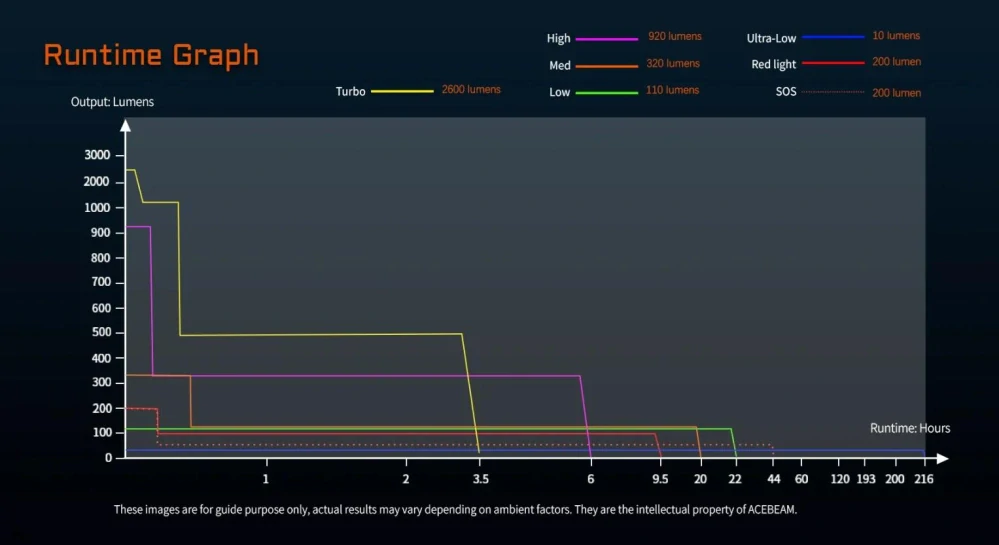Click the dotted SOS legend line
The height and width of the screenshot is (545, 999).
coord(833,92)
